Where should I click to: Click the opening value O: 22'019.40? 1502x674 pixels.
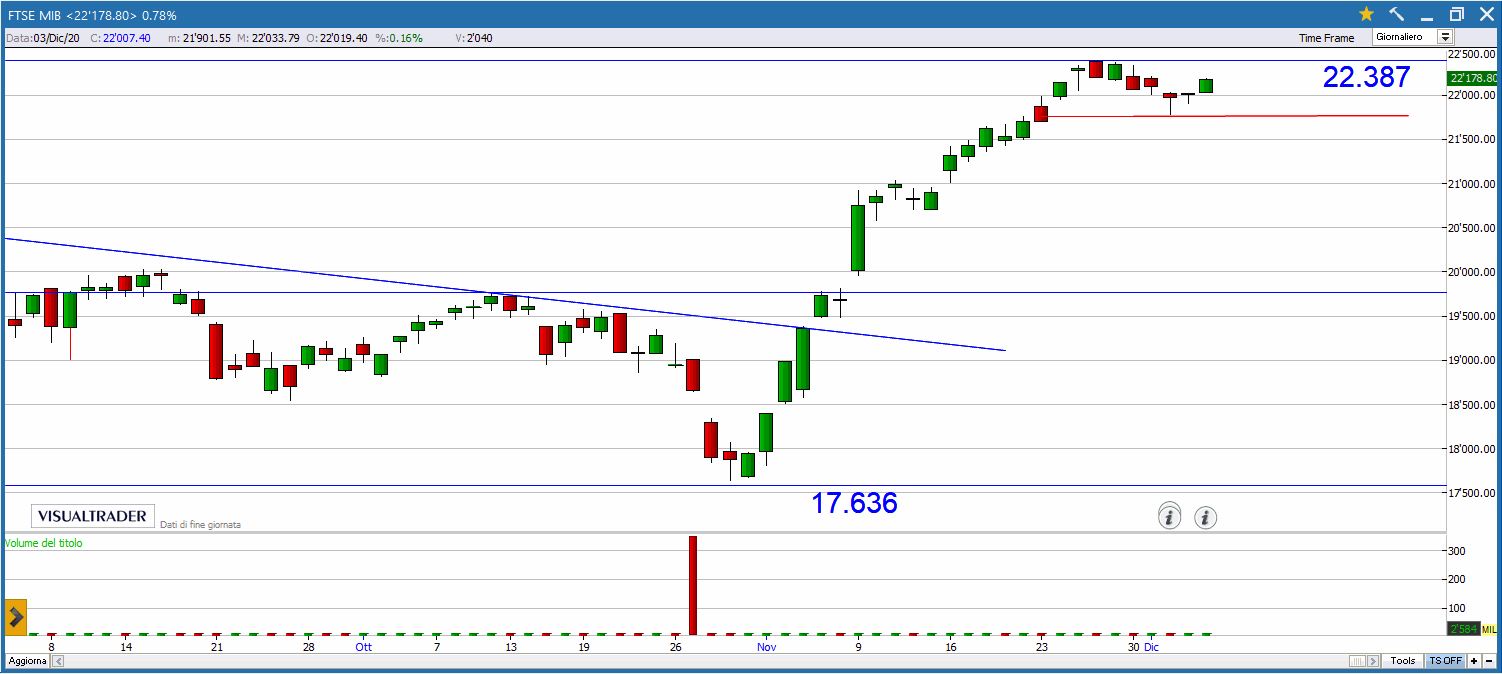click(339, 38)
